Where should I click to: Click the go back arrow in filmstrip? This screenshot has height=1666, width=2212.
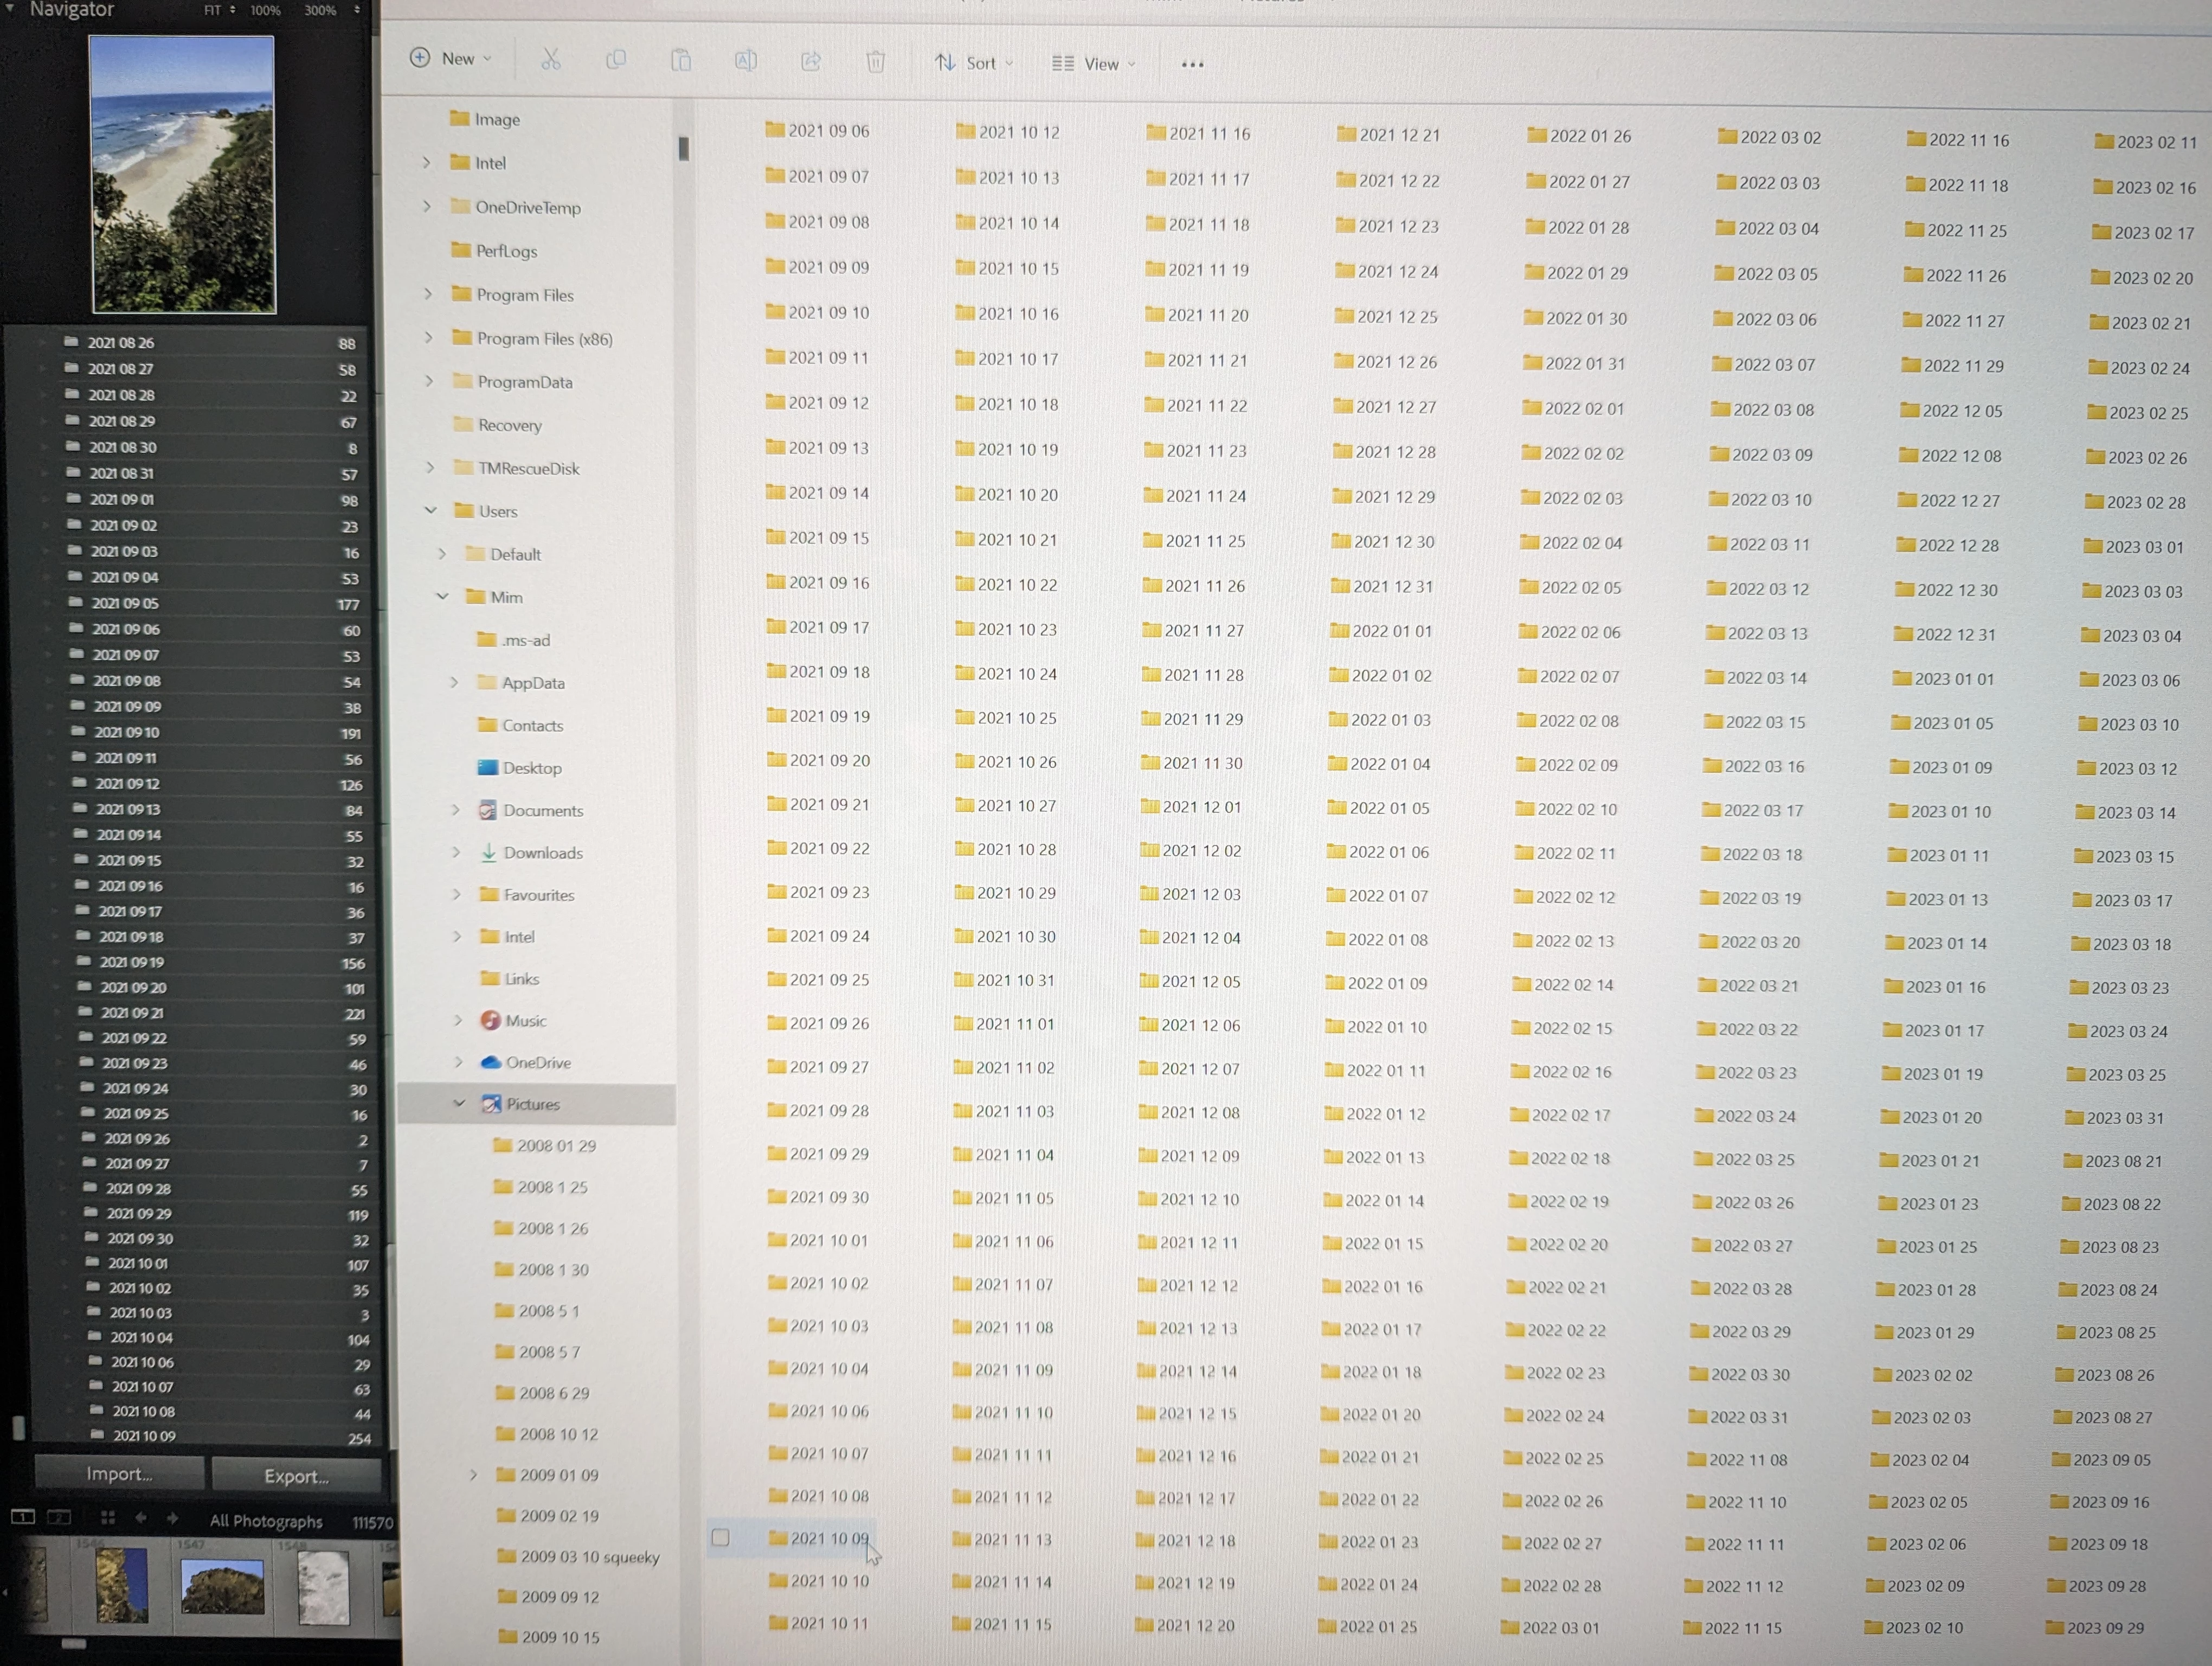point(141,1517)
